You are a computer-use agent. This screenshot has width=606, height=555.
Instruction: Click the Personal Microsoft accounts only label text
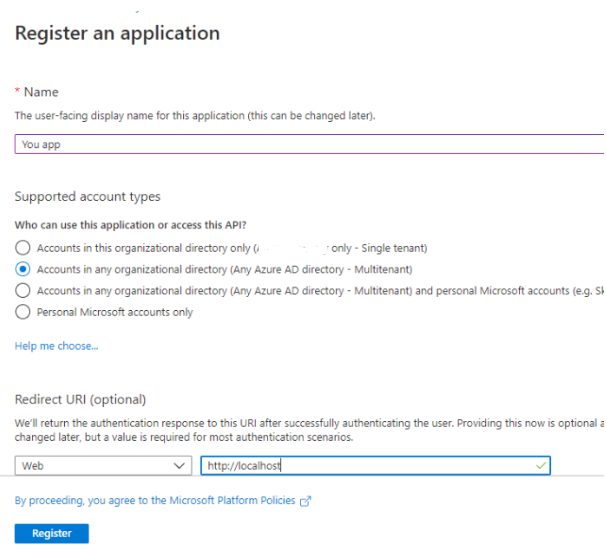pyautogui.click(x=115, y=312)
